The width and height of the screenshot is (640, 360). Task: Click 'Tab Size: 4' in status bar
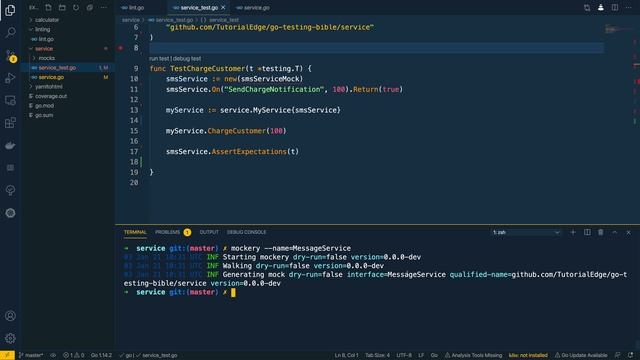(x=377, y=355)
